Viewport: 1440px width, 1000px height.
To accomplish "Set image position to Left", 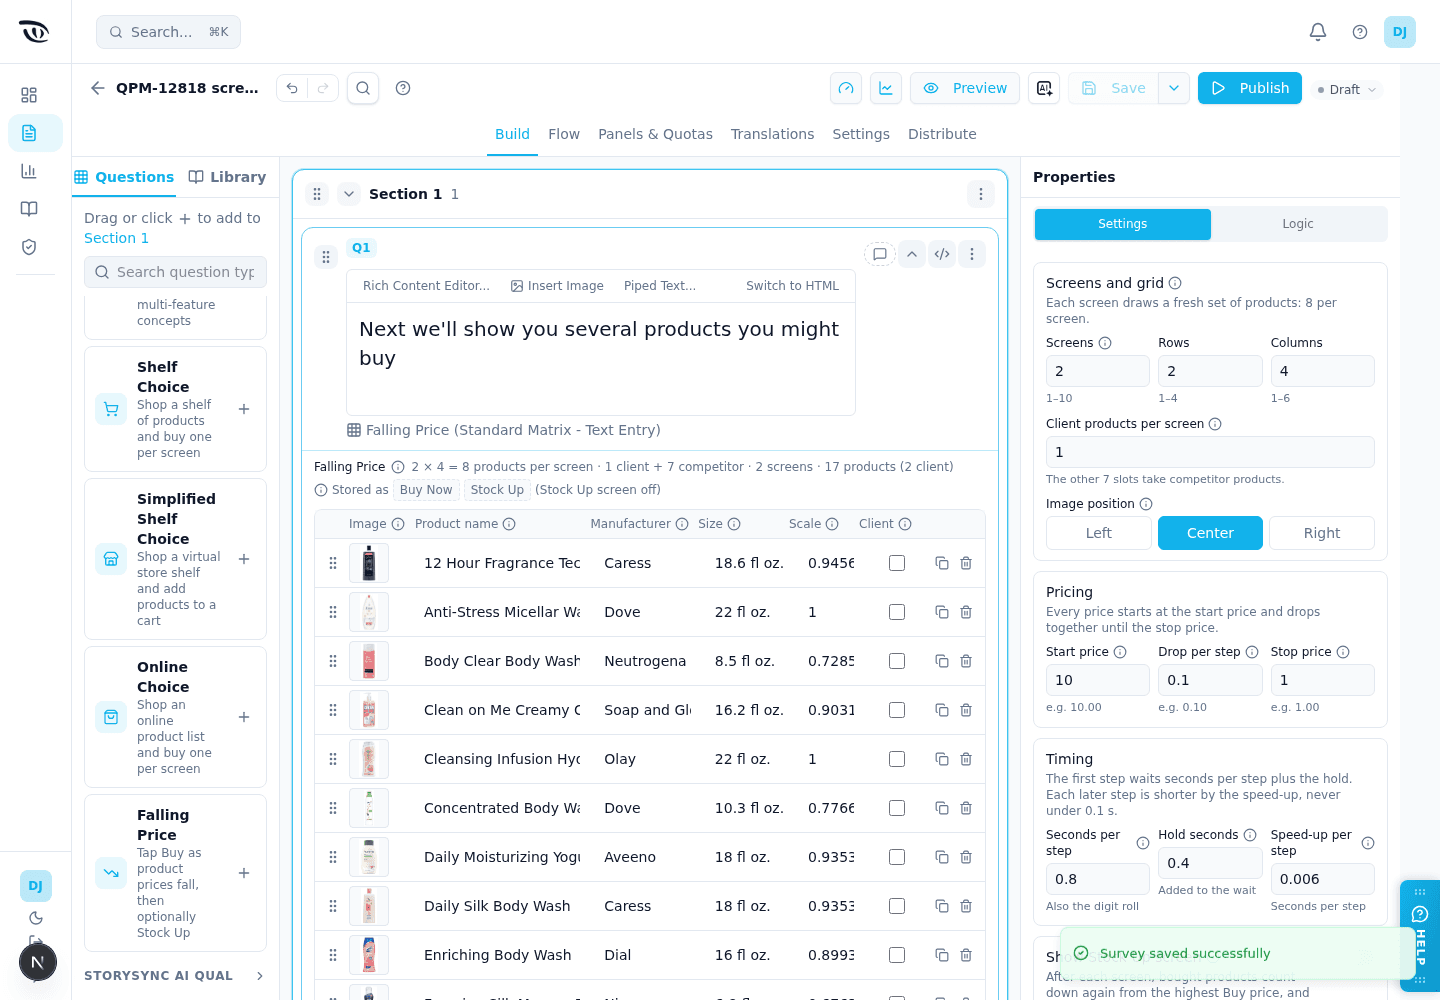I will [x=1099, y=533].
